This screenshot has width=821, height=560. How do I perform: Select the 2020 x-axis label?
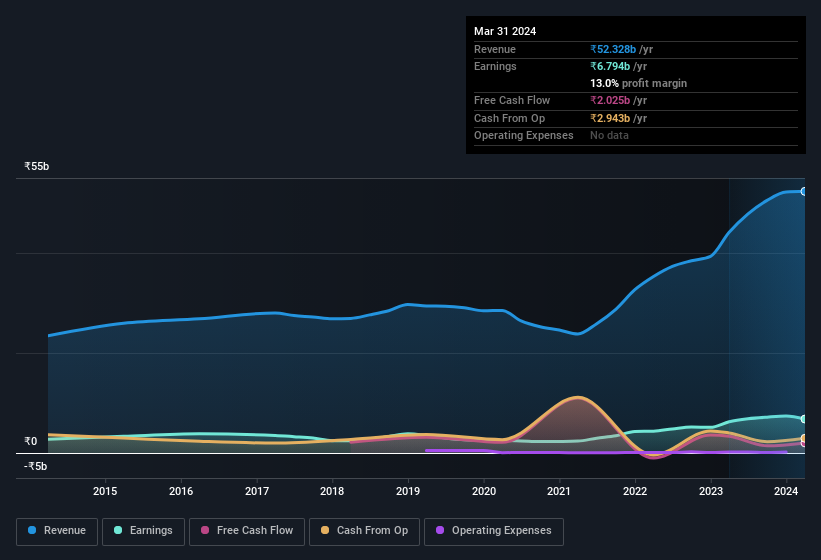484,491
